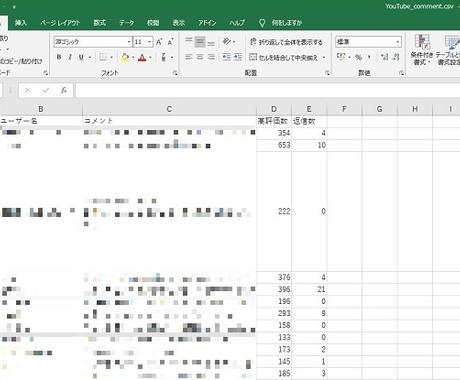Screen dimensions: 460x380
Task: Select column E header
Action: pos(309,109)
